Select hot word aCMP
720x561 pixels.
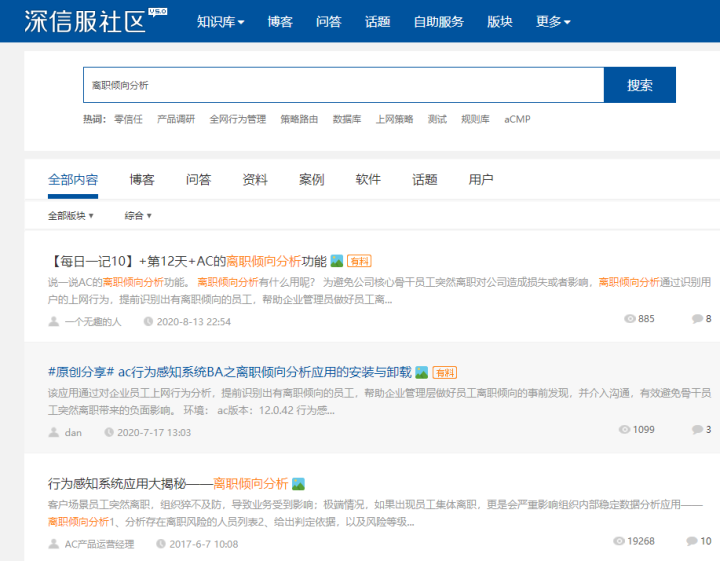point(517,119)
